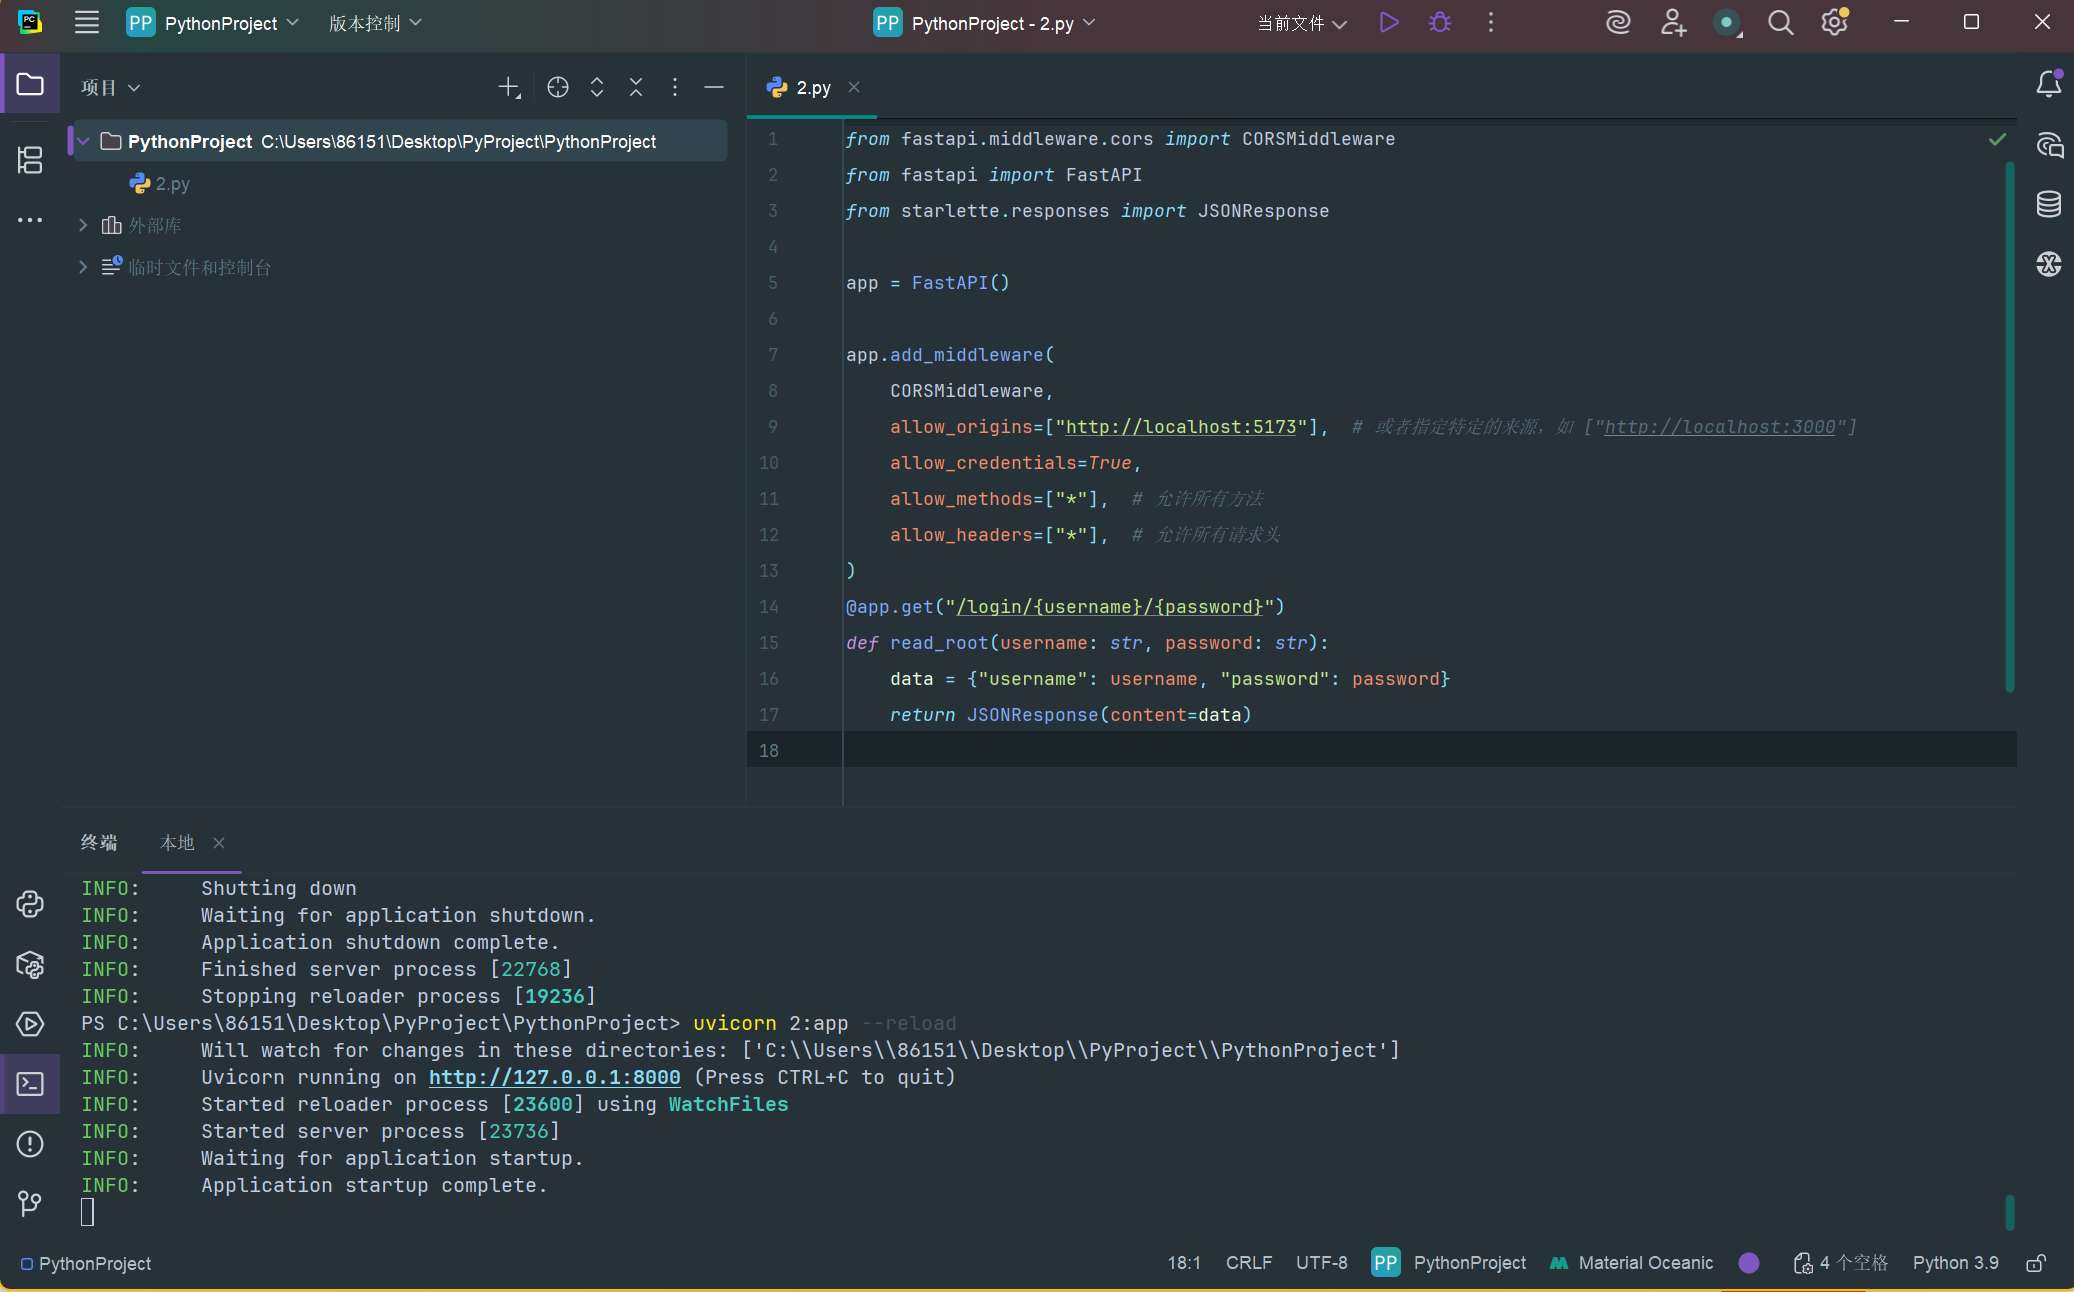Open PythonProject - 2.py run widget dropdown
The image size is (2074, 1292).
tap(985, 22)
